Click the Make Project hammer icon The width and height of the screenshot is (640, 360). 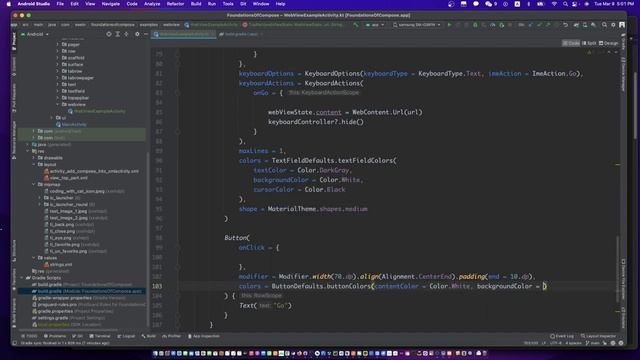coord(356,25)
